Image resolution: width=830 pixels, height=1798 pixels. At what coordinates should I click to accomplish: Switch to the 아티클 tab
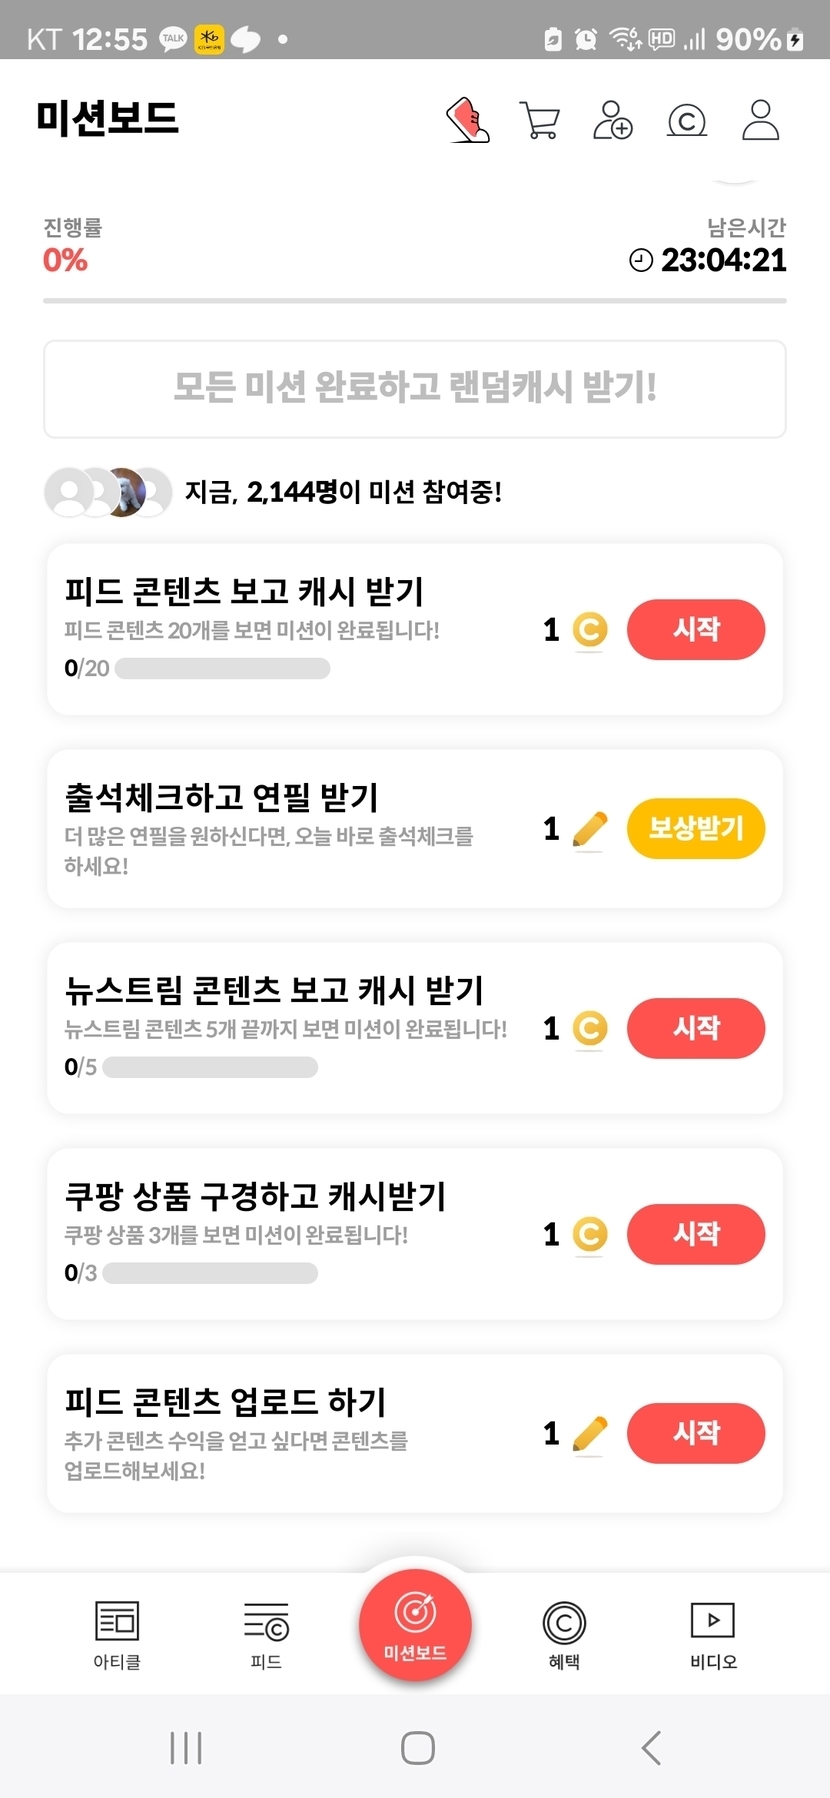coord(117,1633)
